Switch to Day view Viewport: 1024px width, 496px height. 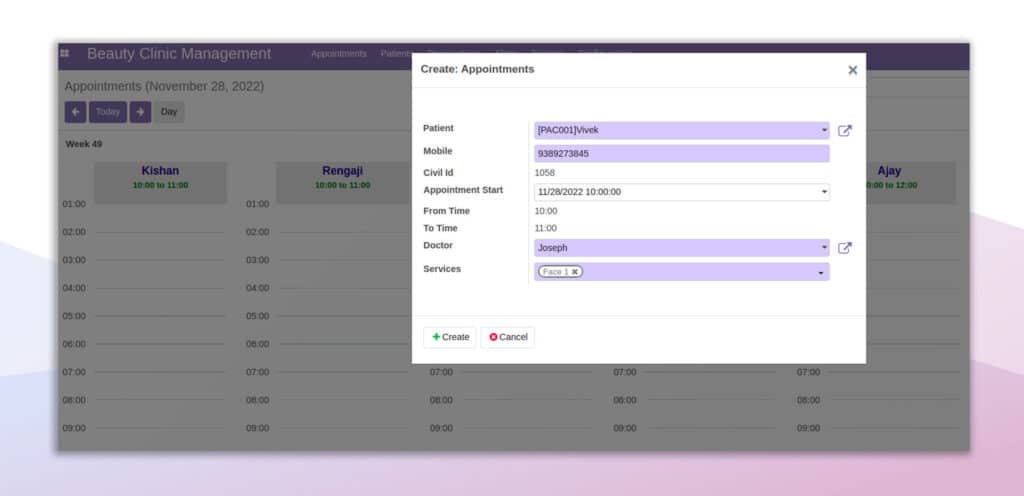(169, 112)
